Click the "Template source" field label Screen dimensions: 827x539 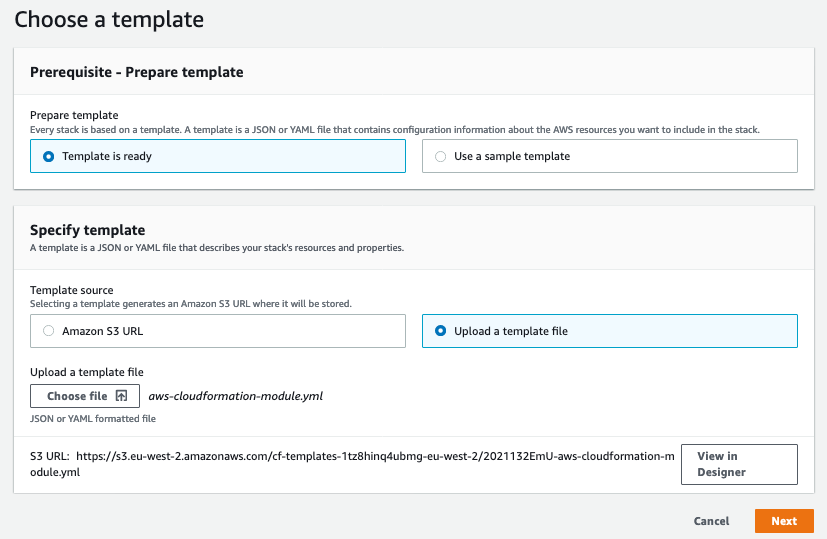coord(72,289)
